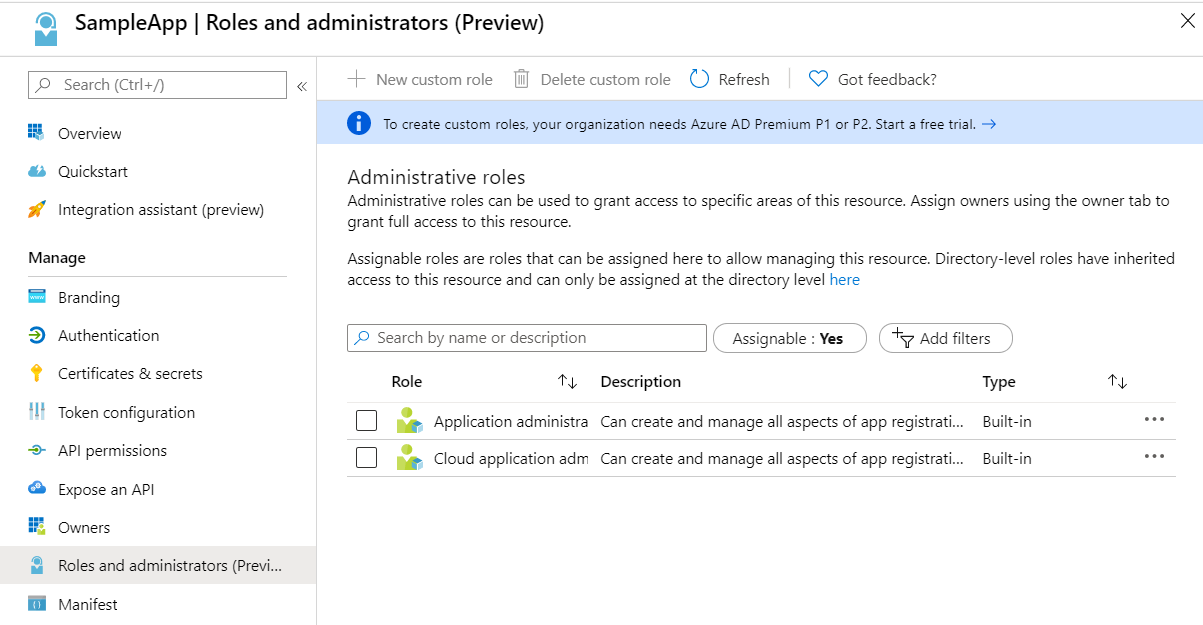Collapse the left sidebar with double chevron

point(302,86)
